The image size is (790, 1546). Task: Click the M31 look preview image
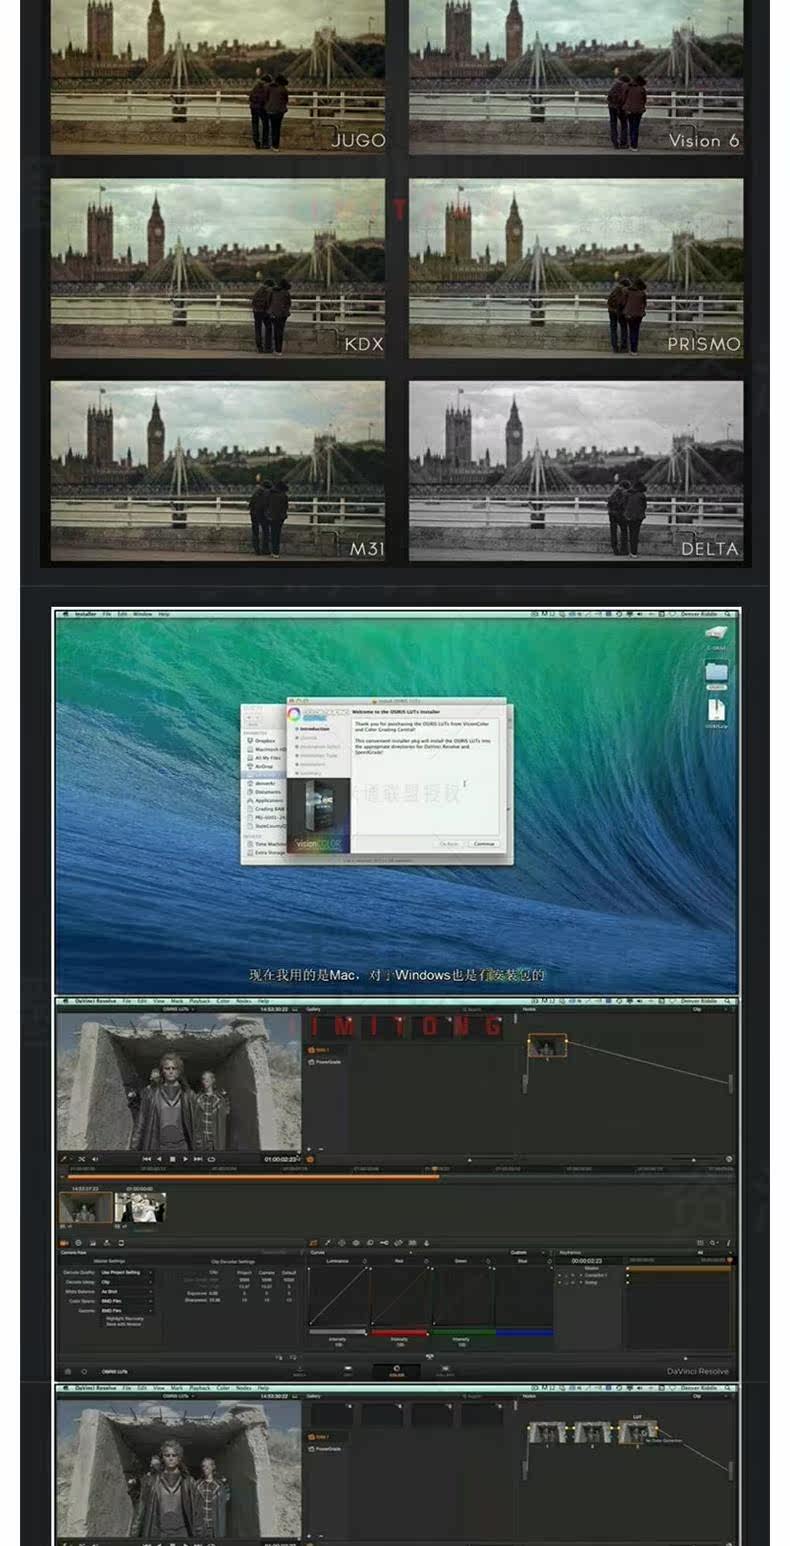(x=218, y=471)
